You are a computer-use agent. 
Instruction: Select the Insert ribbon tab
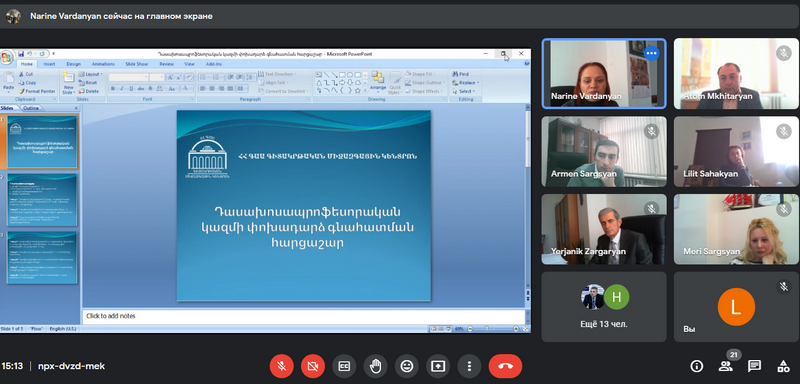49,64
